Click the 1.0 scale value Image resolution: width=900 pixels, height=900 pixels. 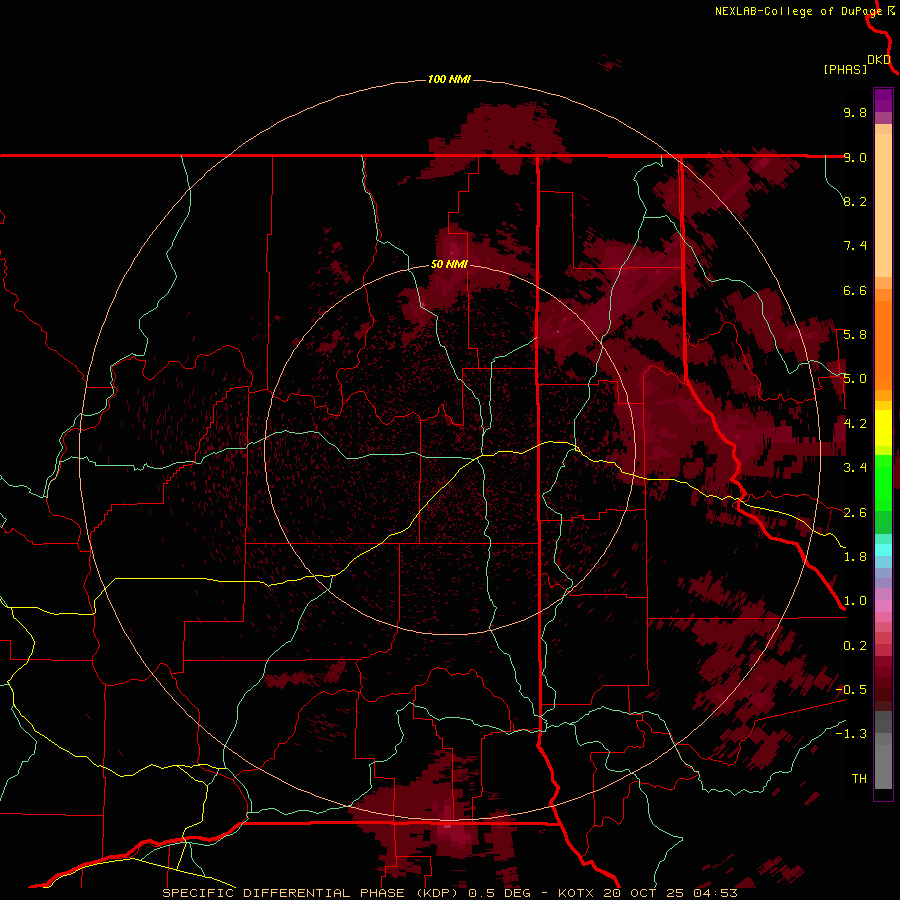[855, 601]
